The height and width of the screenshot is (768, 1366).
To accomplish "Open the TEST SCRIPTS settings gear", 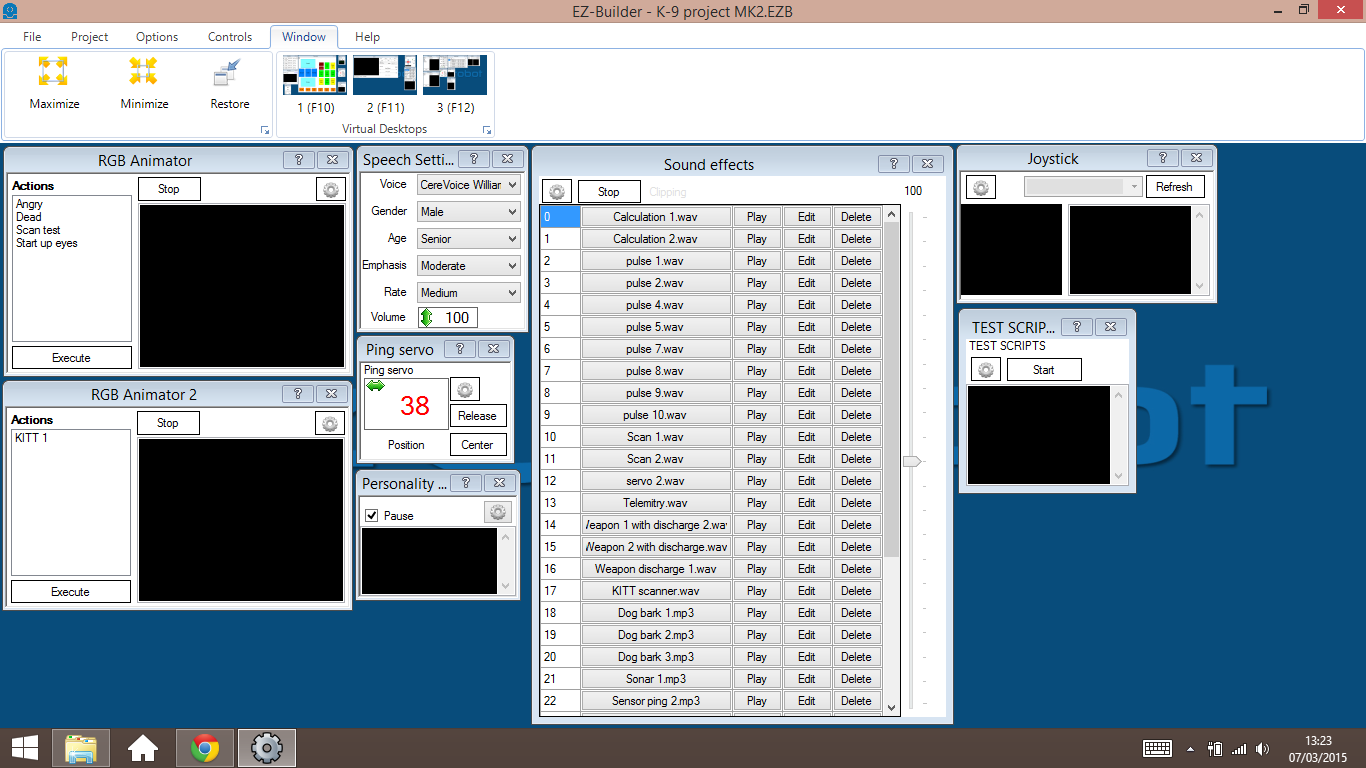I will pyautogui.click(x=985, y=368).
